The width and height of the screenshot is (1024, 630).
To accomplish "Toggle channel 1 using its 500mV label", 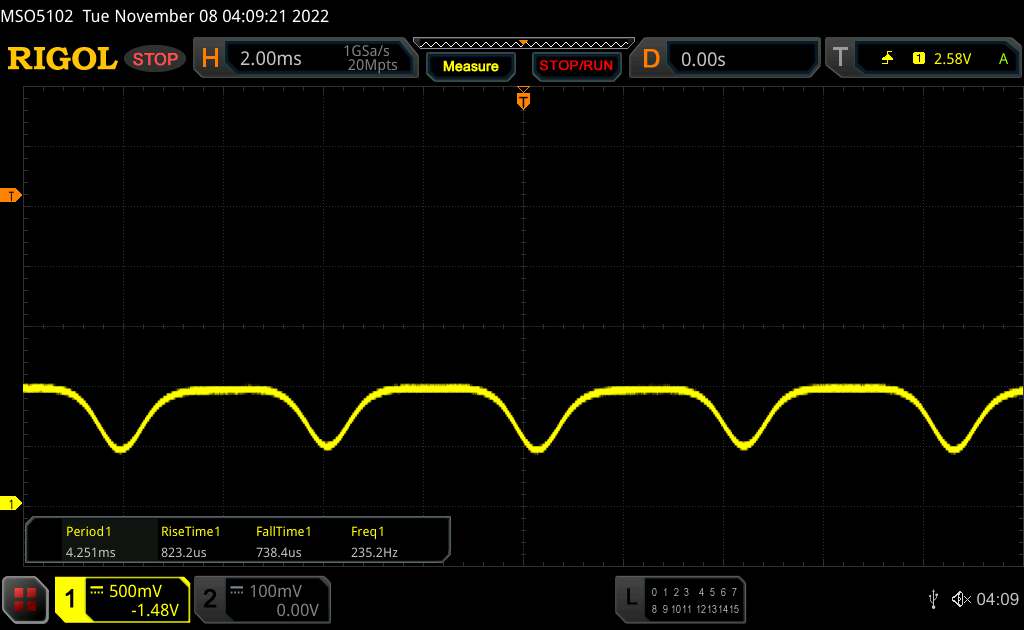I will tap(135, 591).
